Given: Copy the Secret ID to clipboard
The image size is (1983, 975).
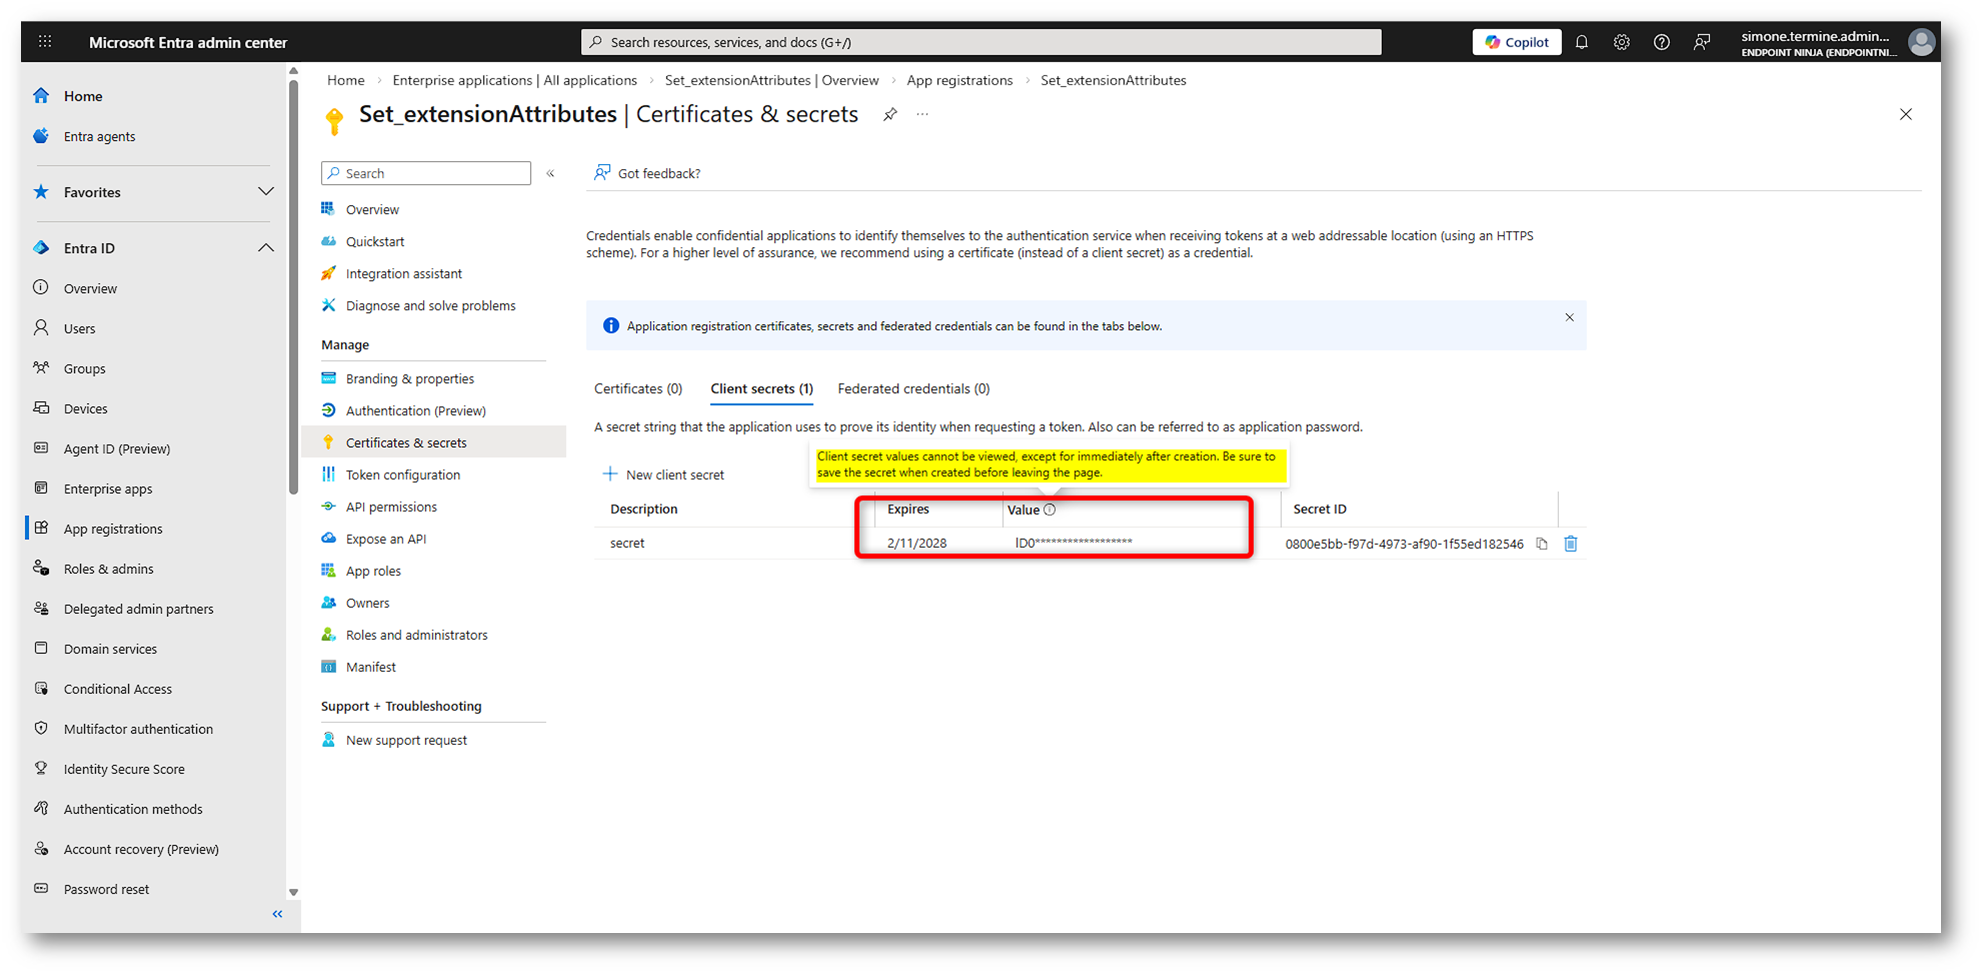Looking at the screenshot, I should [x=1542, y=544].
